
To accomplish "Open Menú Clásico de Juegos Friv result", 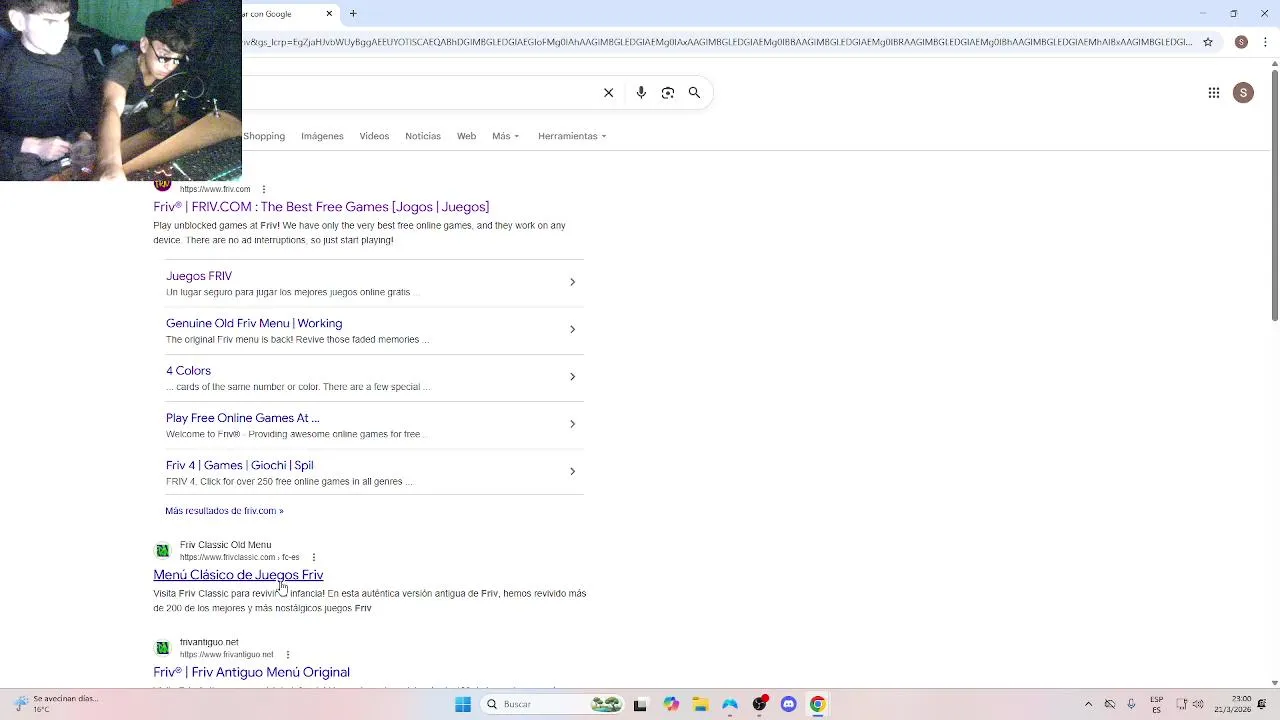I will point(238,575).
